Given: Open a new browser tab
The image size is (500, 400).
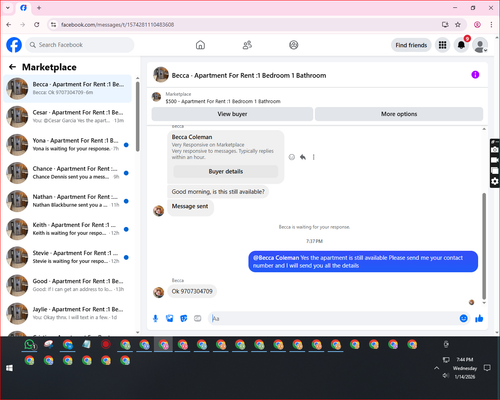Looking at the screenshot, I should 39,8.
